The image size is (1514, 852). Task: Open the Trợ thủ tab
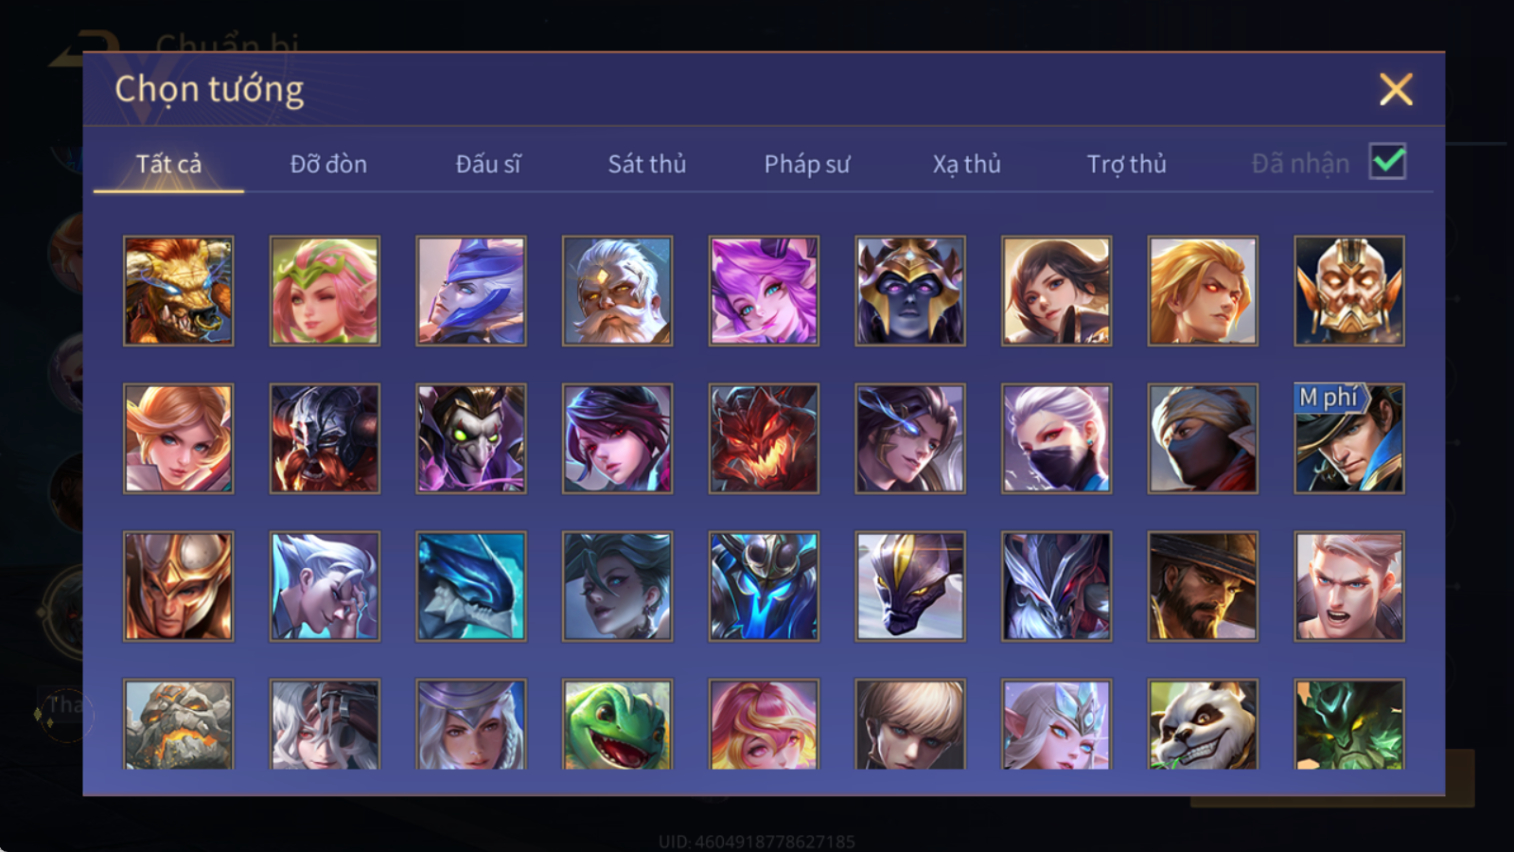coord(1126,164)
